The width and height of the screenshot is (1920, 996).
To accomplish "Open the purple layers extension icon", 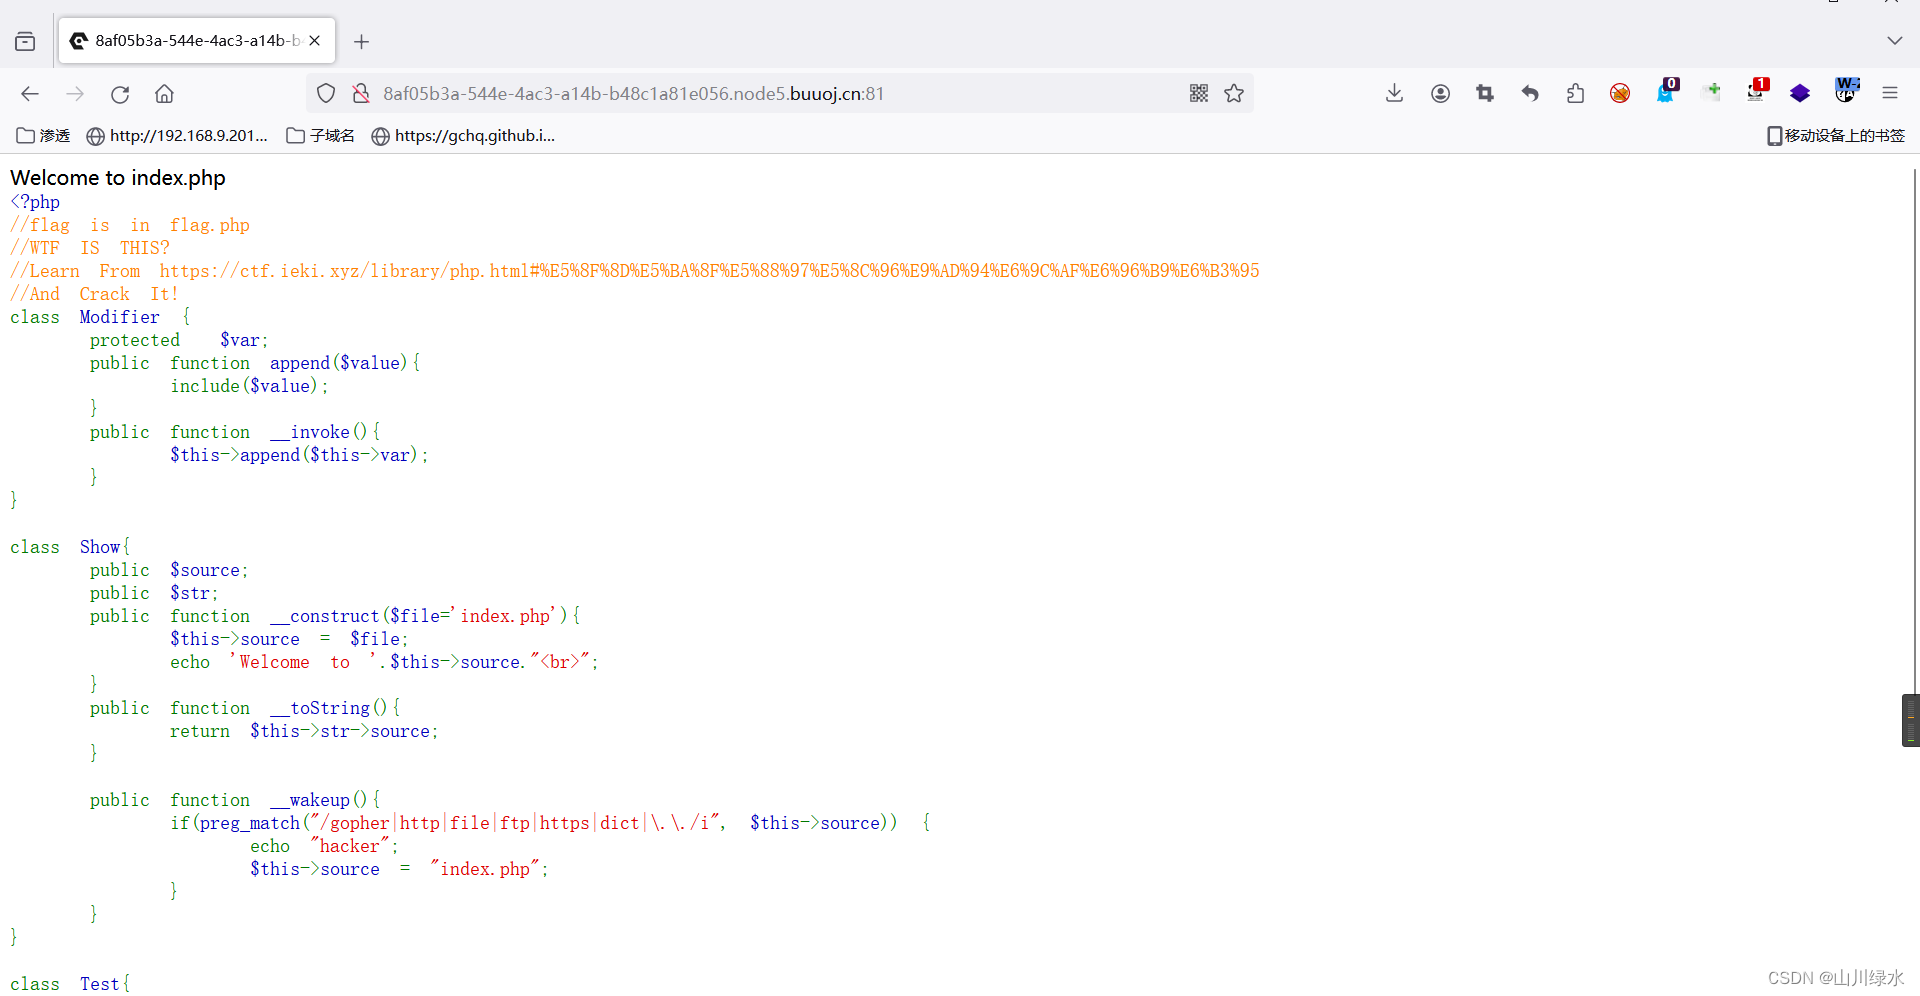I will pyautogui.click(x=1800, y=94).
